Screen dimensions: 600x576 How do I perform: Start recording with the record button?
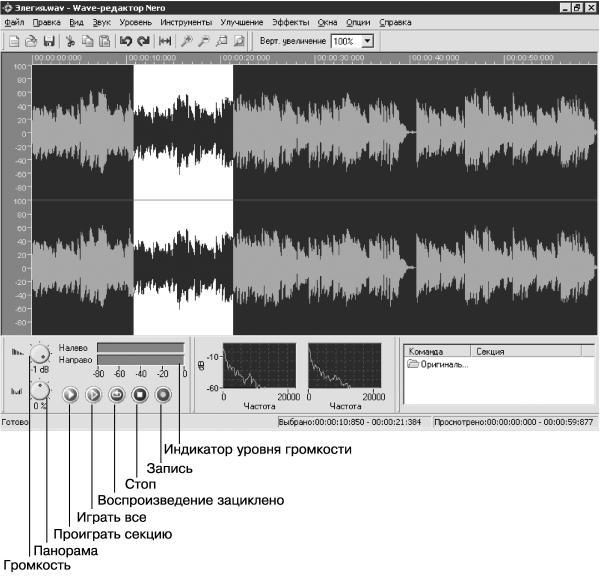tap(163, 394)
